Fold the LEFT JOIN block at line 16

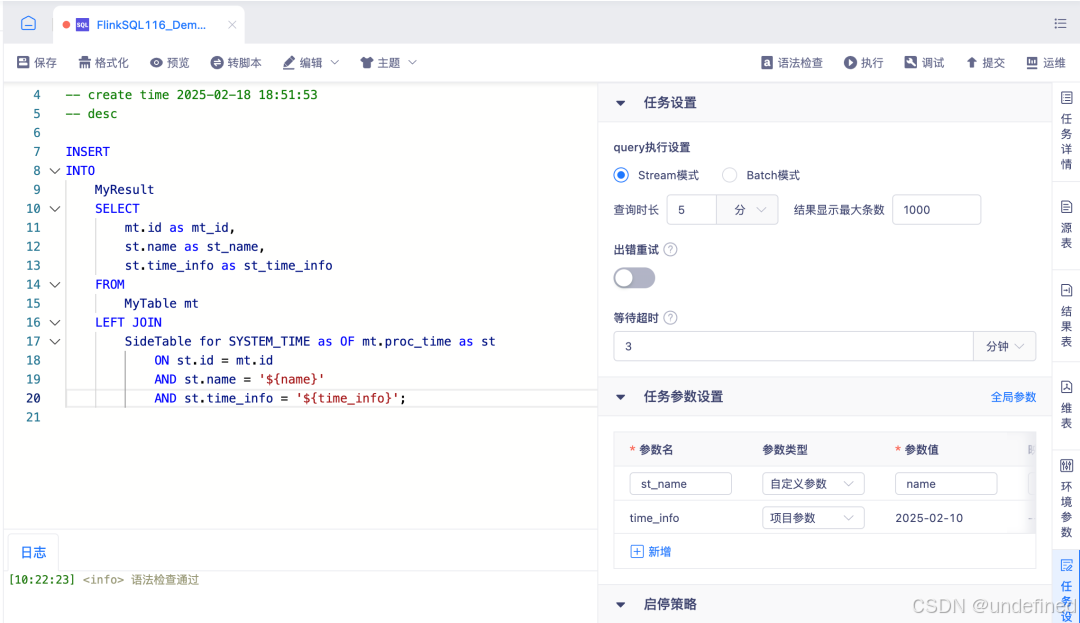pos(55,322)
